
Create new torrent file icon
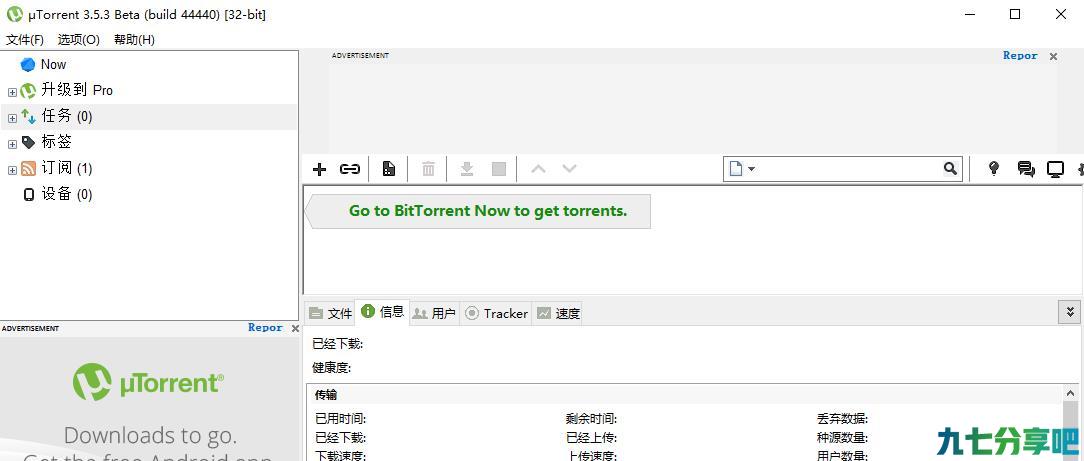pyautogui.click(x=389, y=169)
